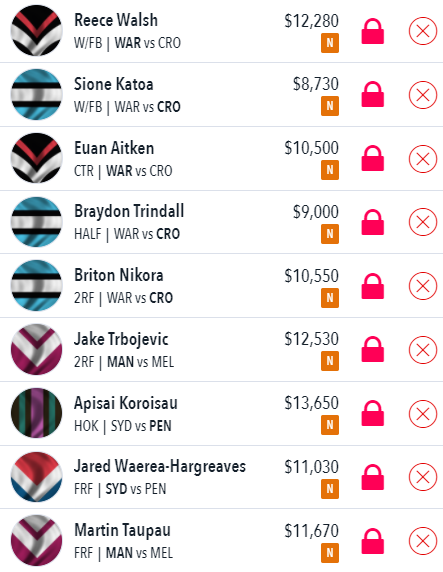
Task: Toggle lock on Reece Walsh
Action: click(x=373, y=31)
